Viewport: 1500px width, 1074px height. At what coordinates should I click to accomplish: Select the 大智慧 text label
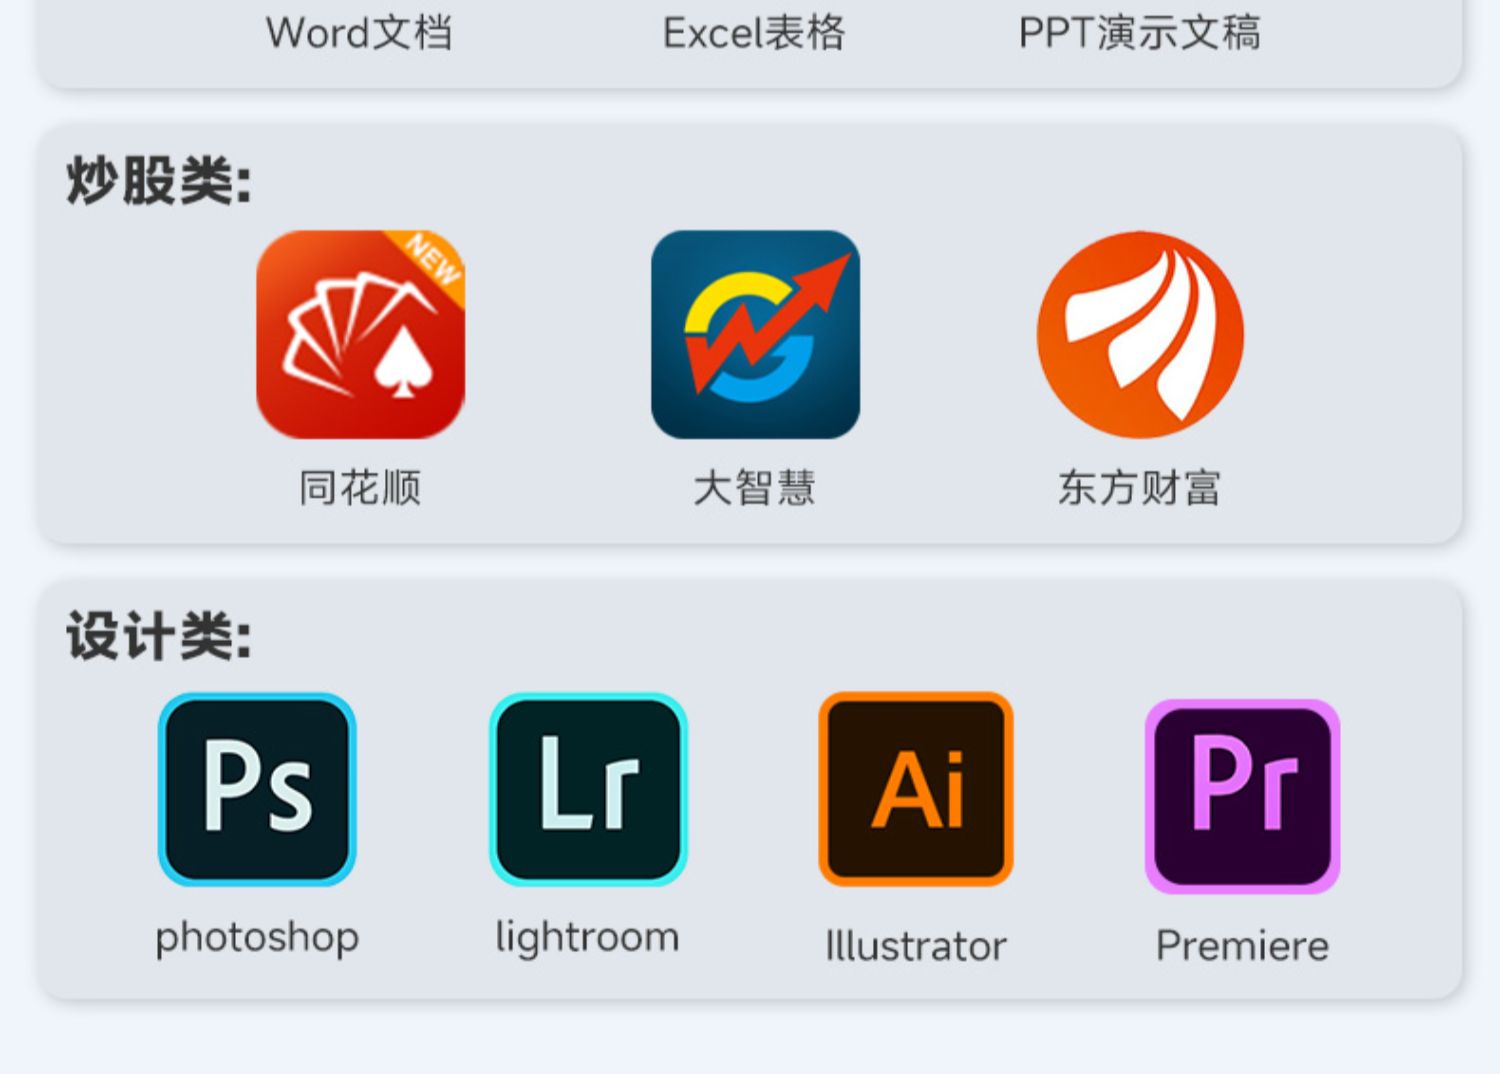pyautogui.click(x=755, y=488)
